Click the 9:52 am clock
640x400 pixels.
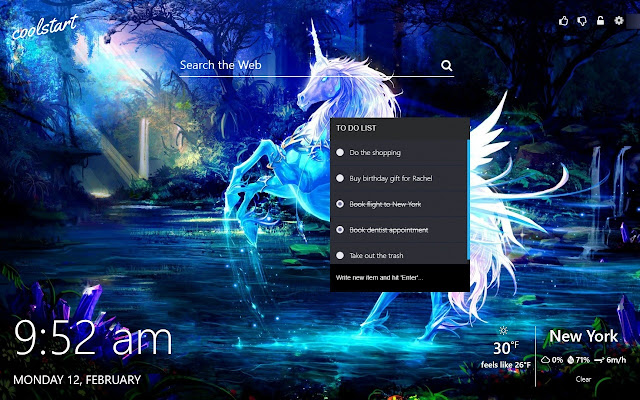[93, 338]
